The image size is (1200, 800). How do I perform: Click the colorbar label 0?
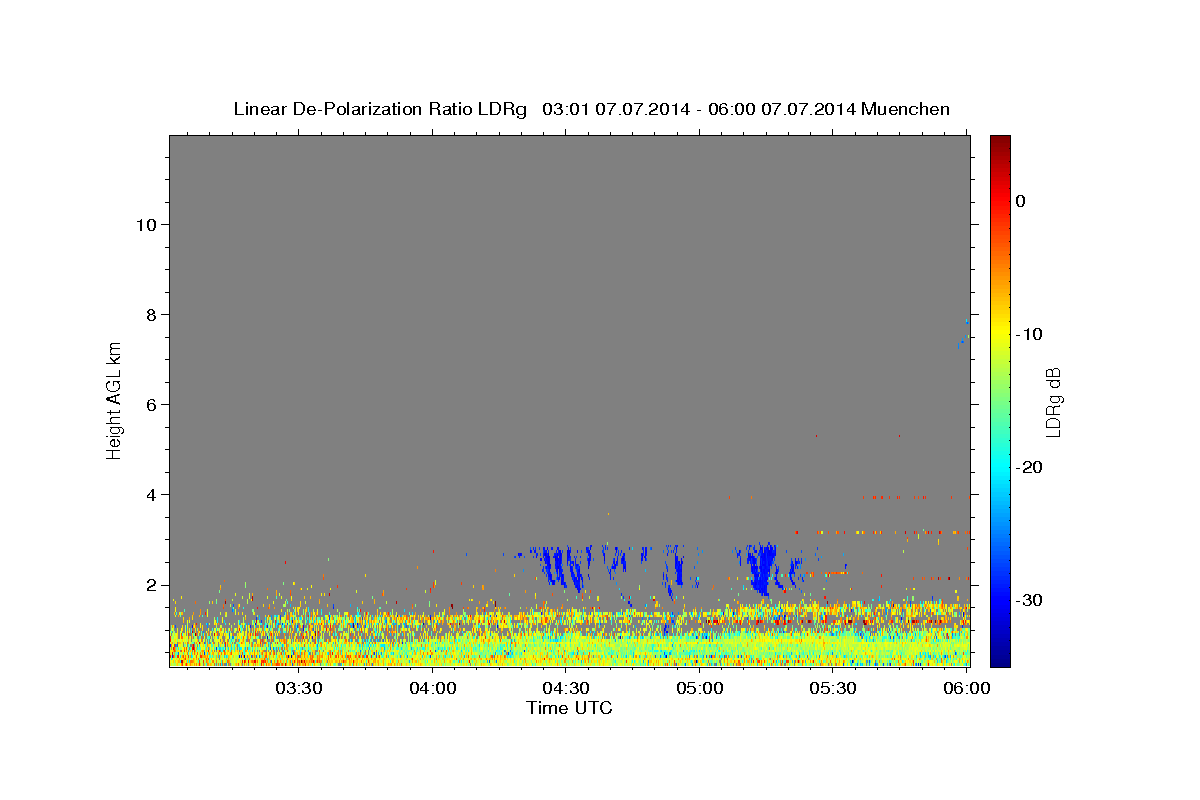click(1021, 201)
